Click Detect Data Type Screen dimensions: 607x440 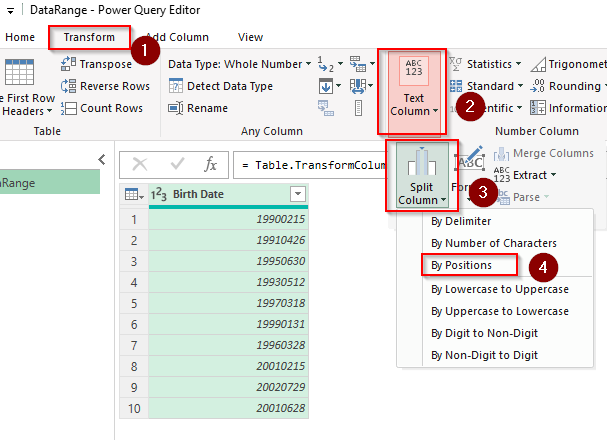click(221, 86)
